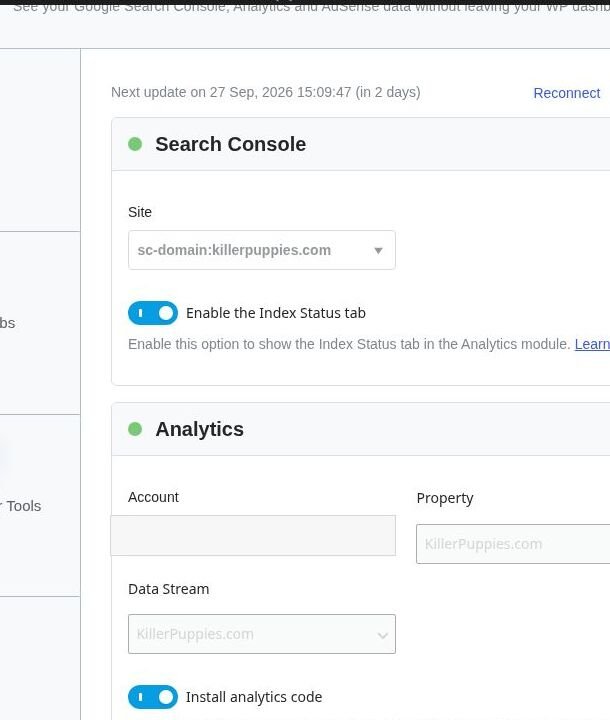Open the Property dropdown KillerPuppies.com

[x=513, y=544]
